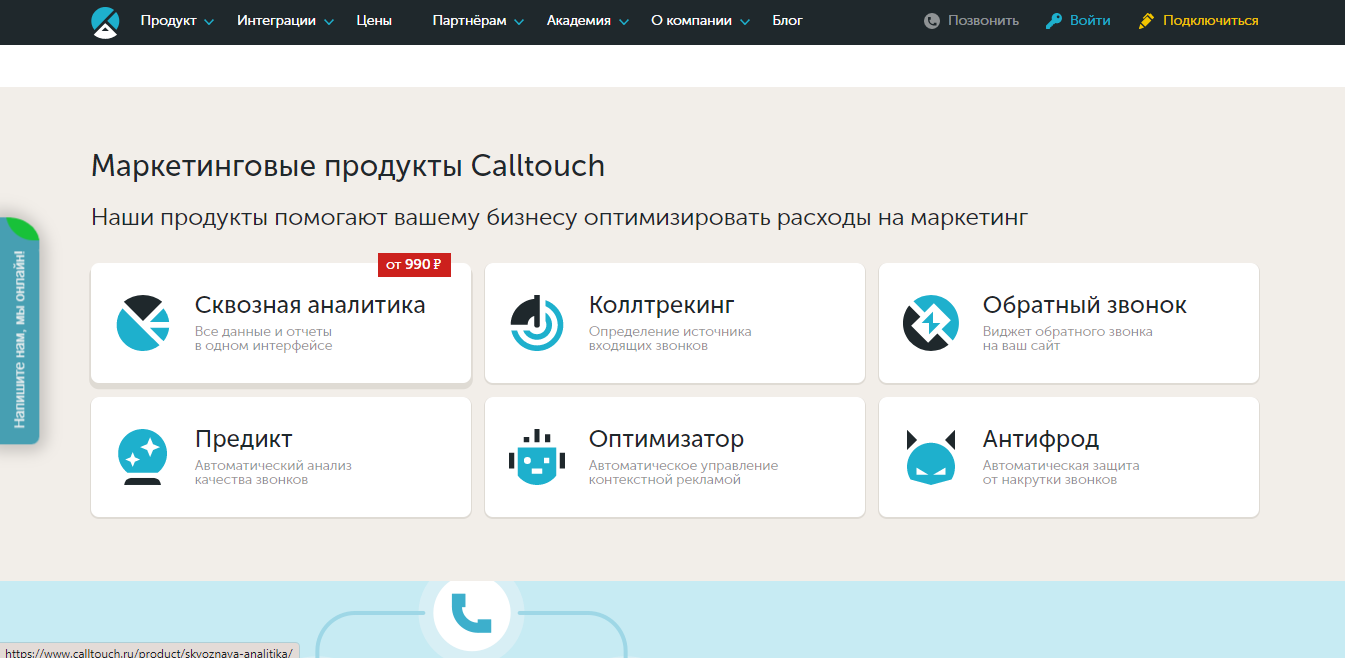Click the Сквозная аналитика pie chart icon

(x=145, y=323)
